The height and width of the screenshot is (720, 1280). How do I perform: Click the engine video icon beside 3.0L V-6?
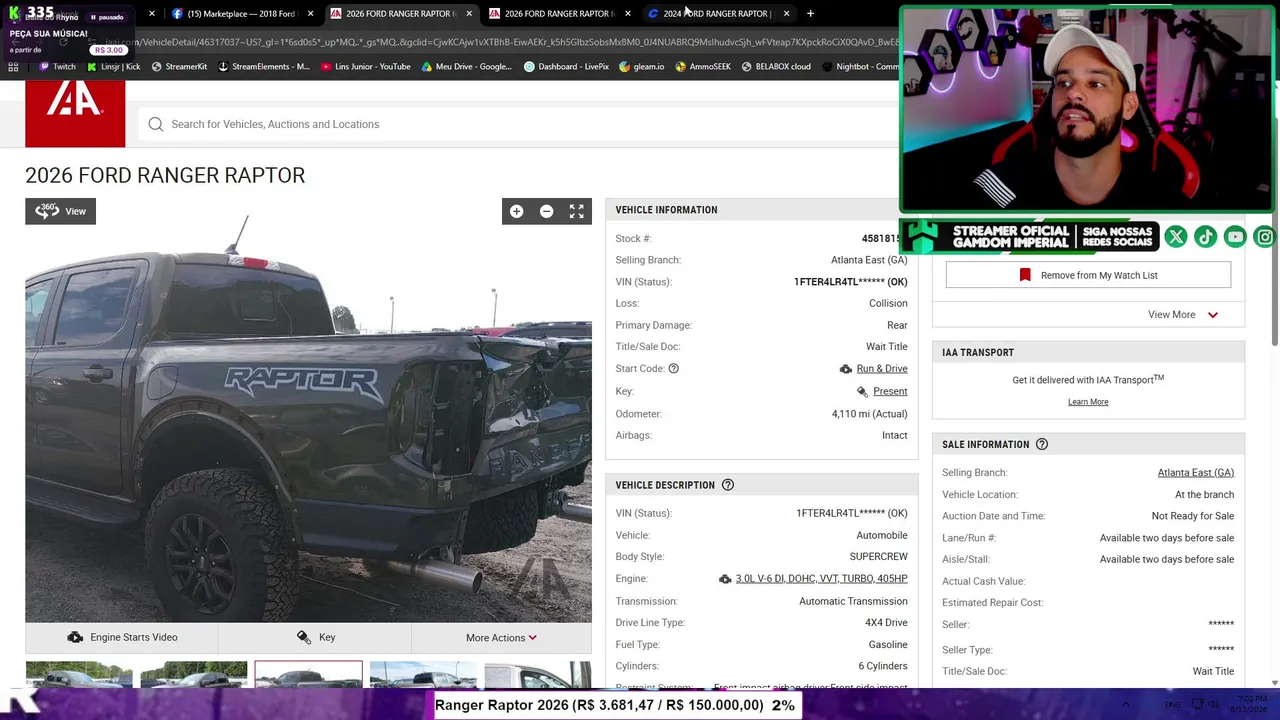[725, 579]
